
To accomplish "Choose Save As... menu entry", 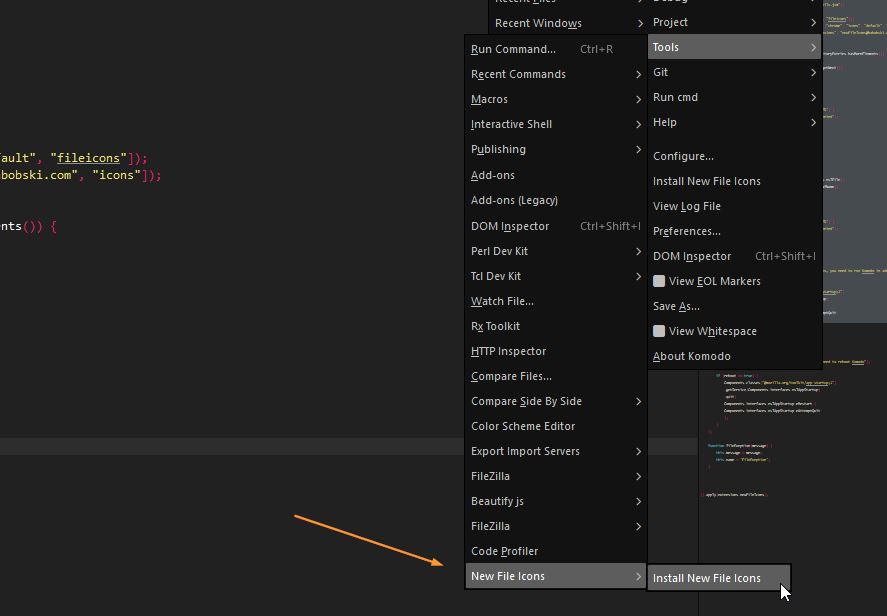I will (735, 306).
